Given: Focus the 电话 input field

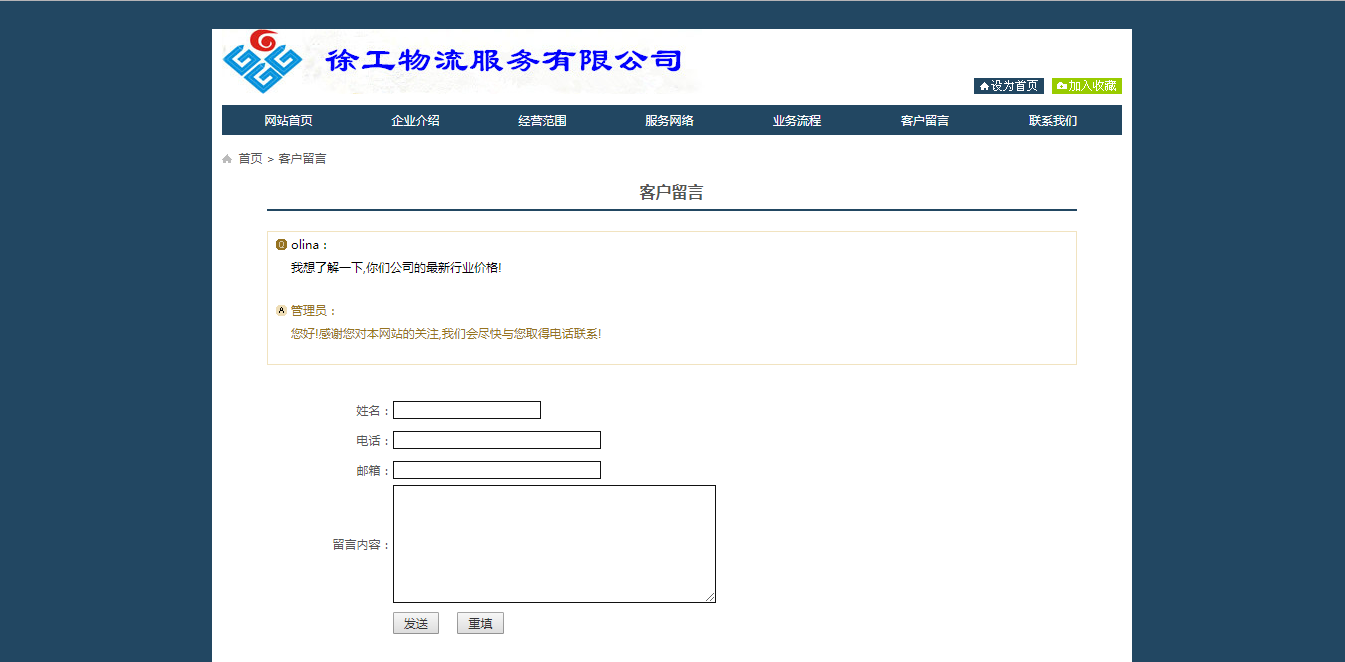Looking at the screenshot, I should pos(496,440).
